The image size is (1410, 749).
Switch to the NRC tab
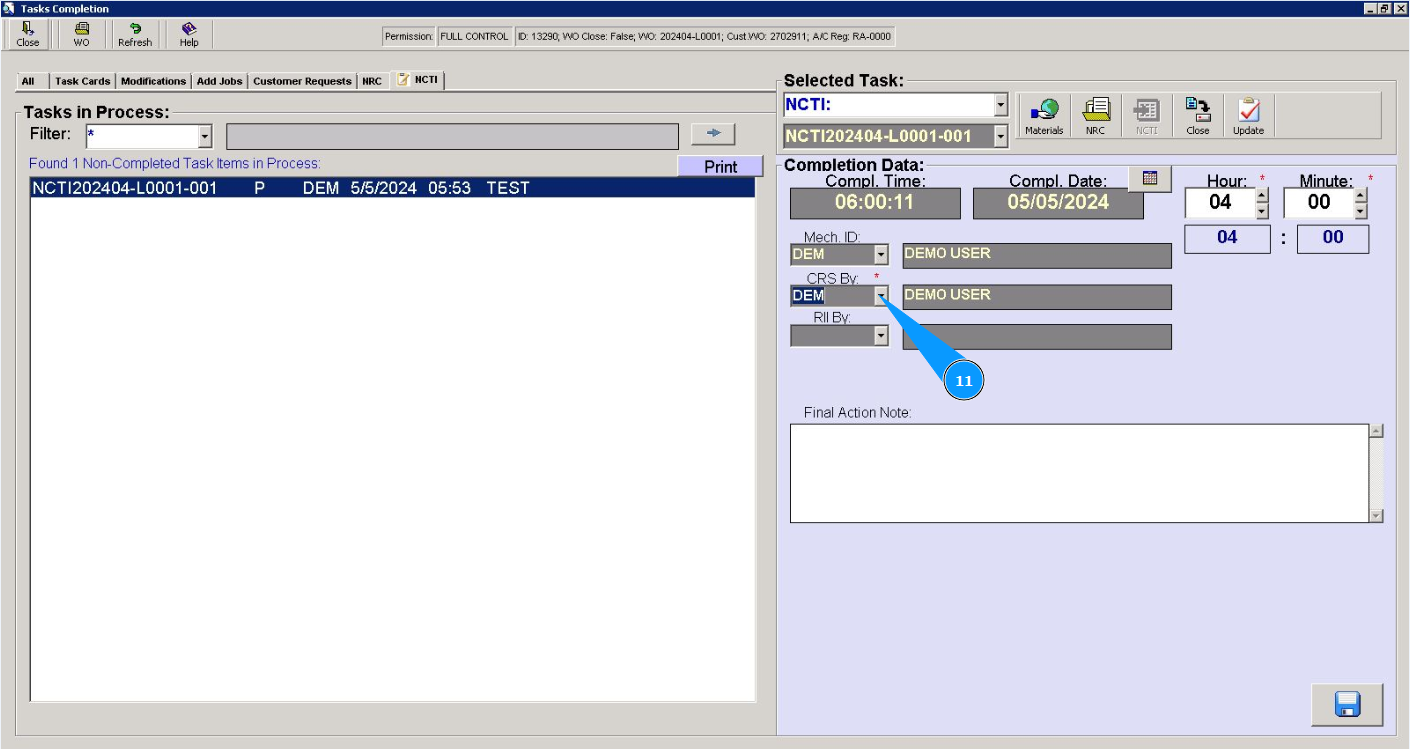click(x=372, y=81)
